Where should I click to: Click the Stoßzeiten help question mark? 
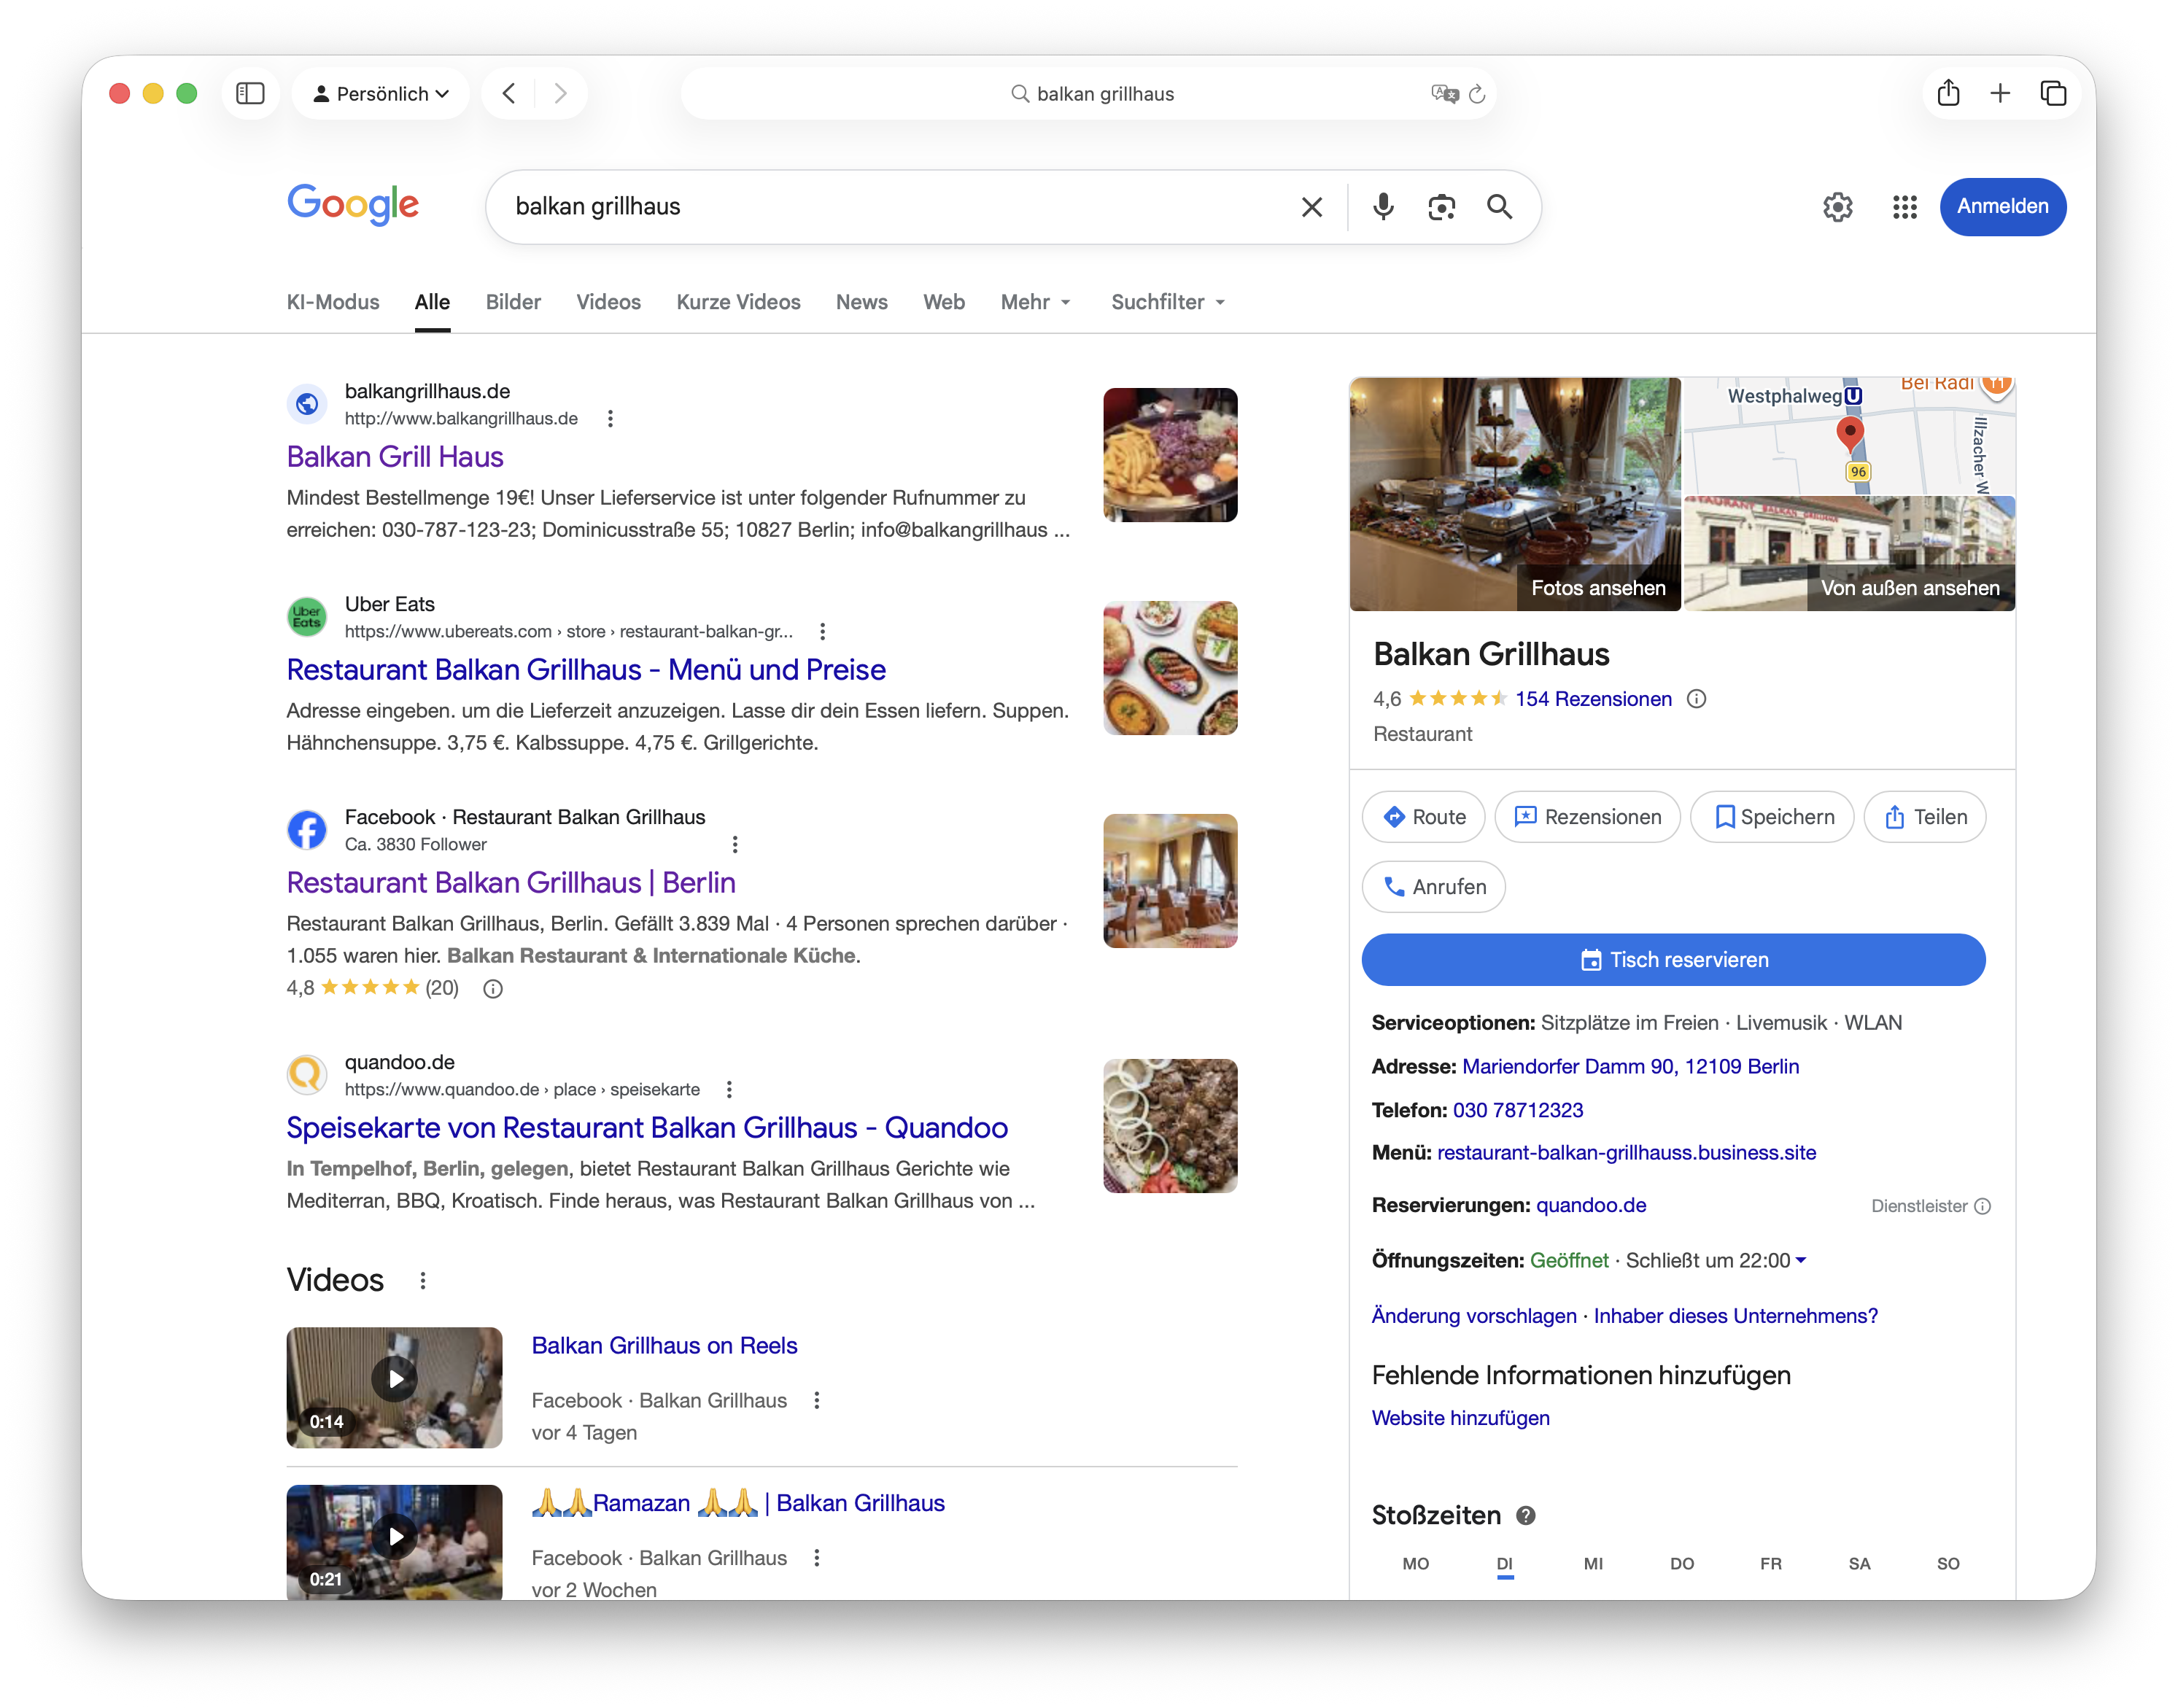(1527, 1516)
